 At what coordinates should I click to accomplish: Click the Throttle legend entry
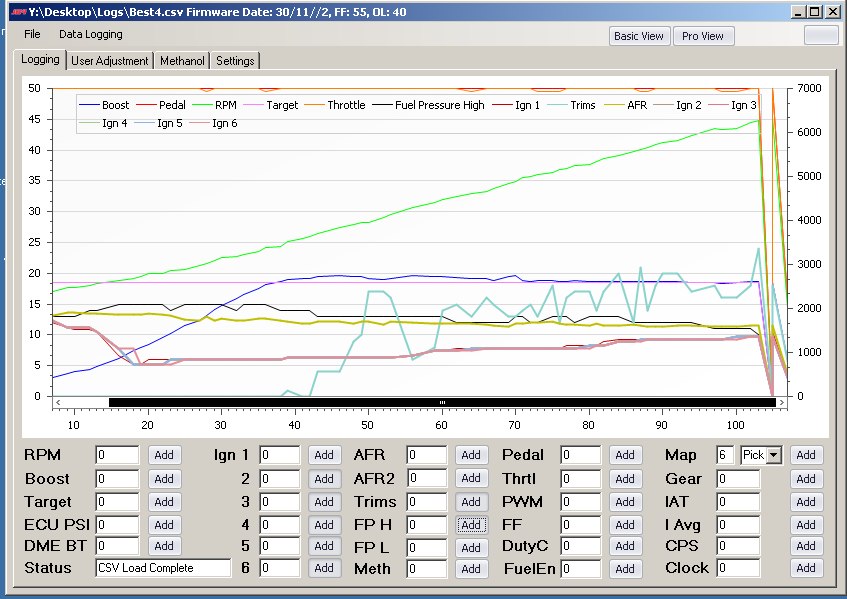point(335,105)
